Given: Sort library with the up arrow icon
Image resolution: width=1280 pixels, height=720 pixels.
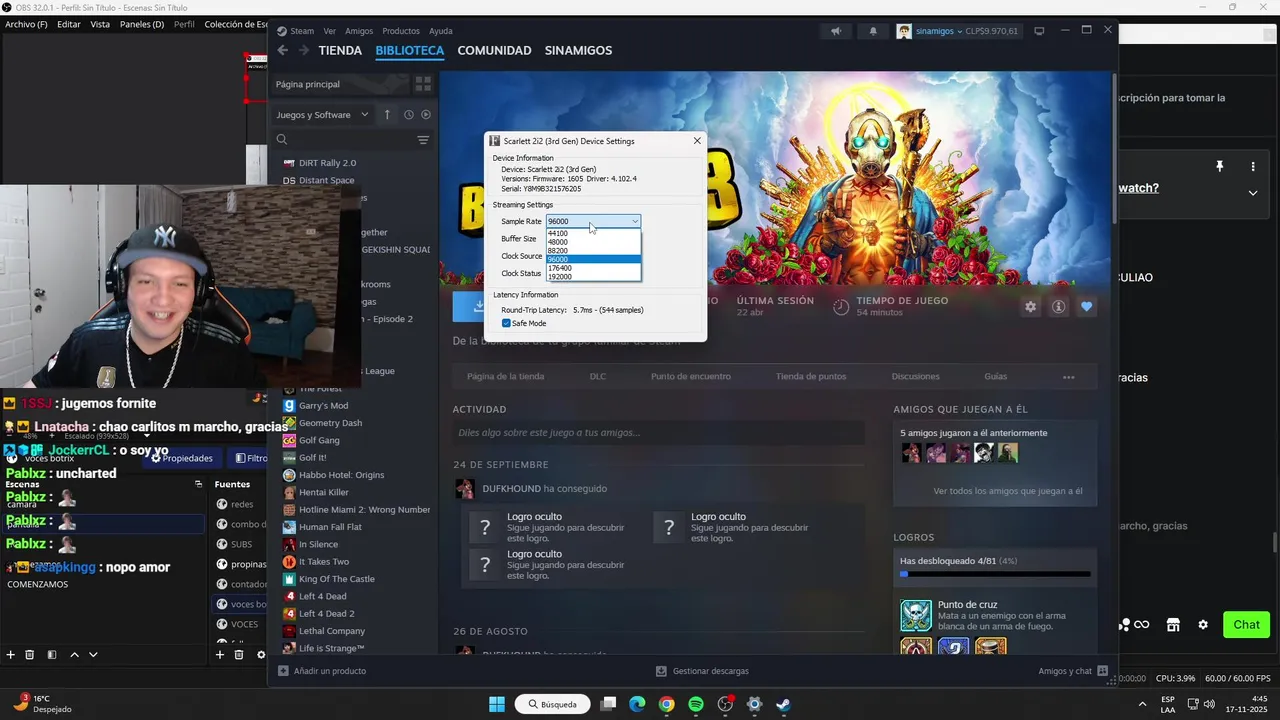Looking at the screenshot, I should pos(387,115).
